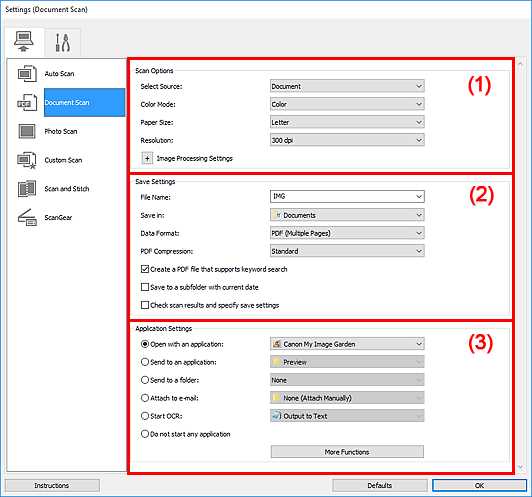
Task: Select Open with an application radio button
Action: 145,344
